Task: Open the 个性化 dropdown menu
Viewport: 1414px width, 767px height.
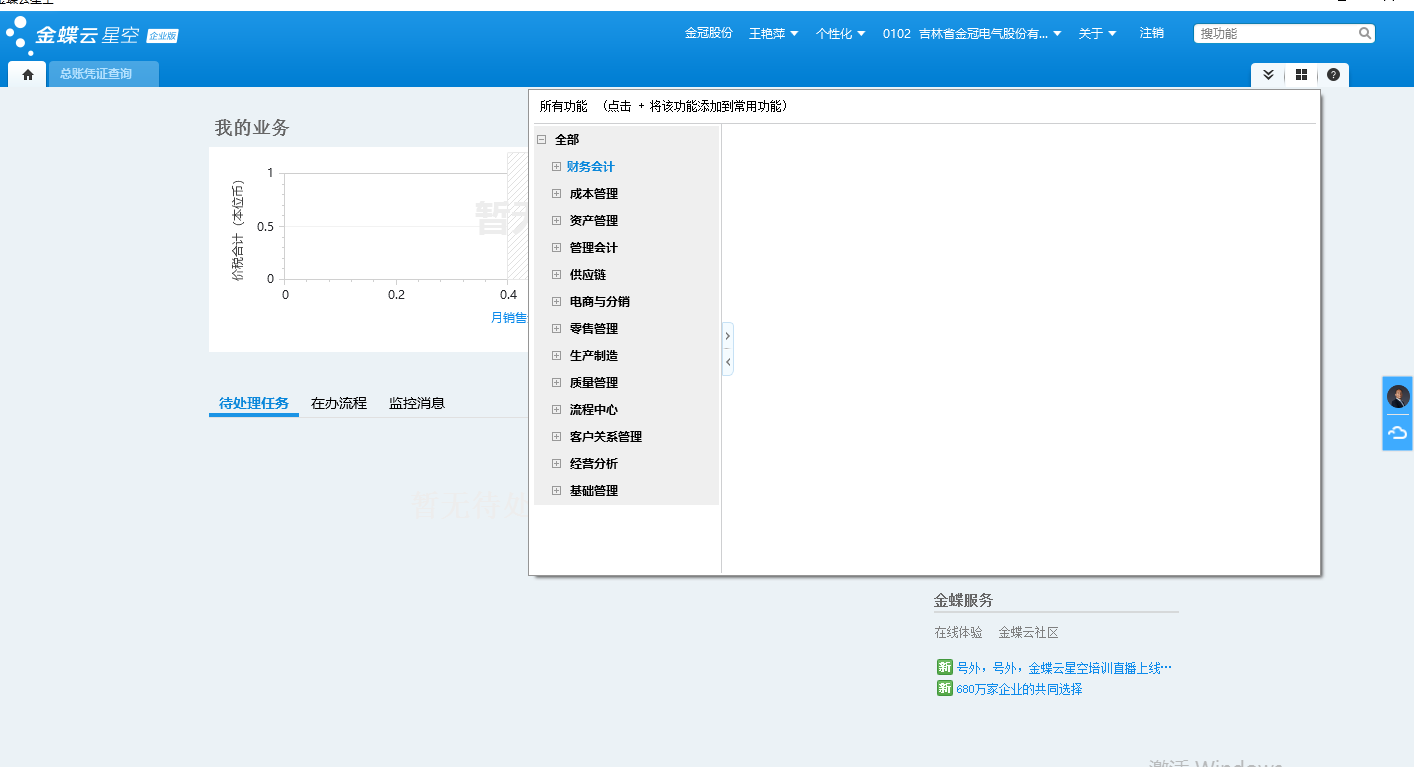Action: click(x=840, y=33)
